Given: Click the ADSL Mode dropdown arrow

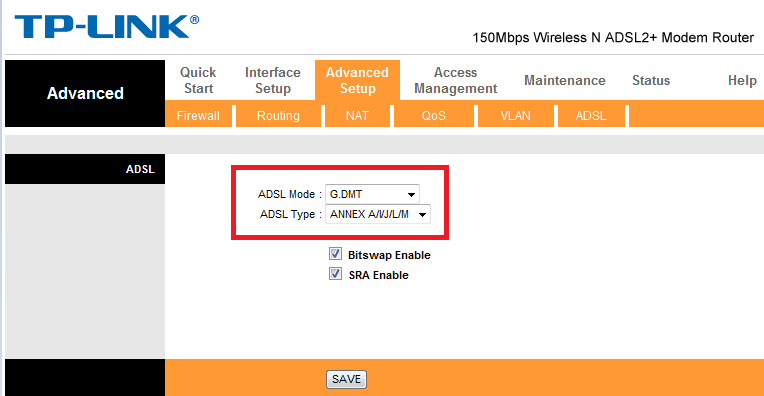Looking at the screenshot, I should coord(412,195).
